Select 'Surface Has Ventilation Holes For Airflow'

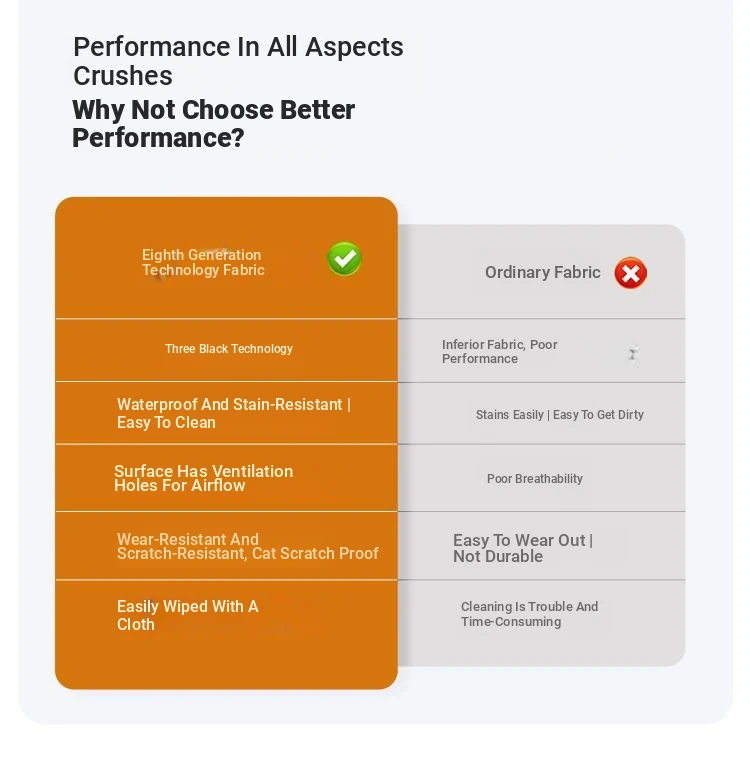click(204, 478)
